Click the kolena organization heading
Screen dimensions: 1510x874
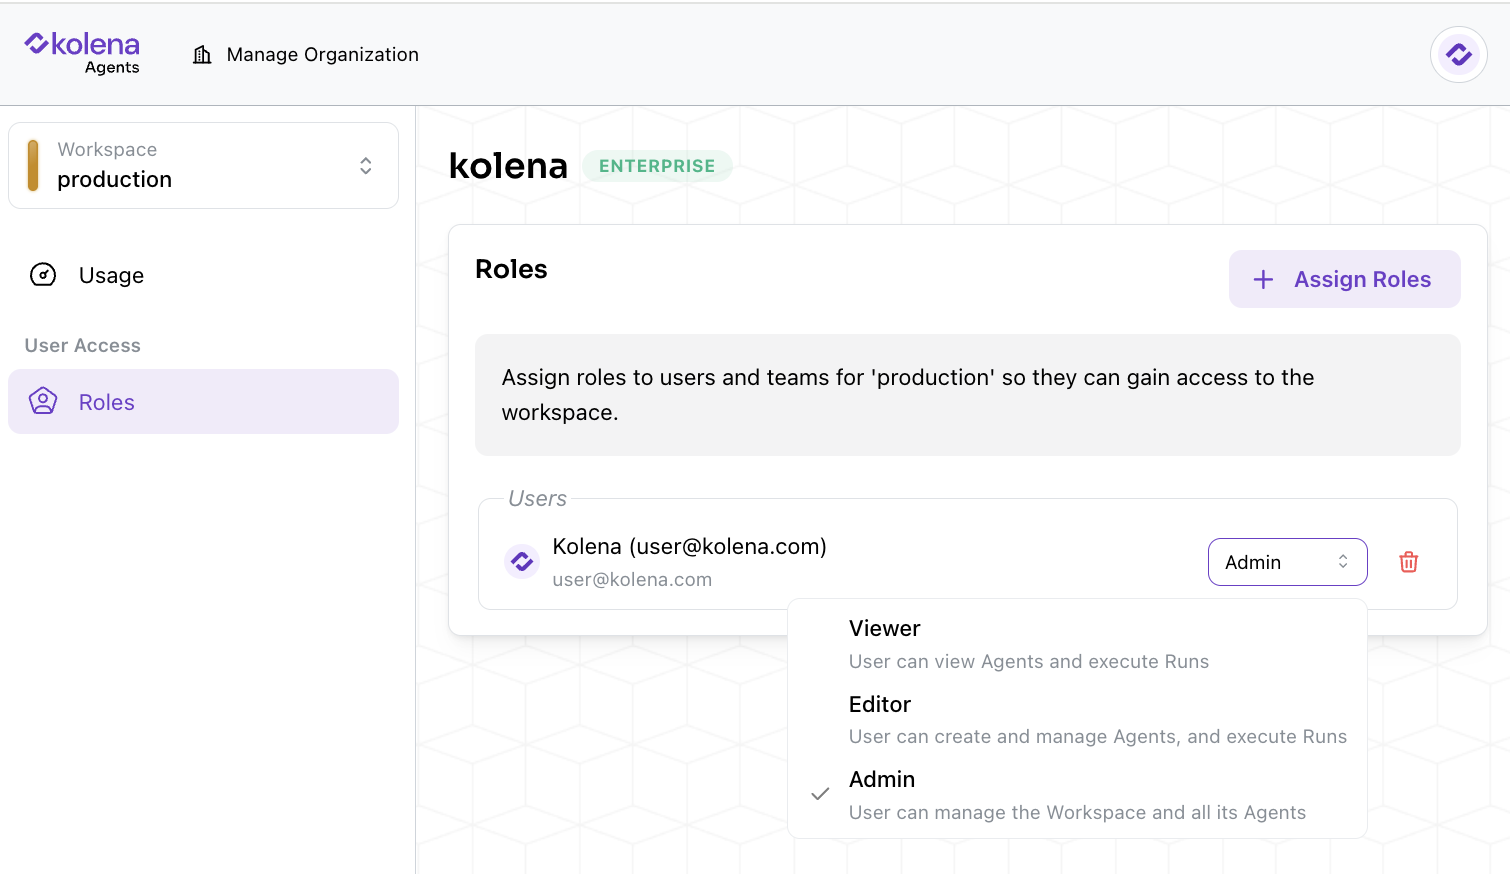508,166
